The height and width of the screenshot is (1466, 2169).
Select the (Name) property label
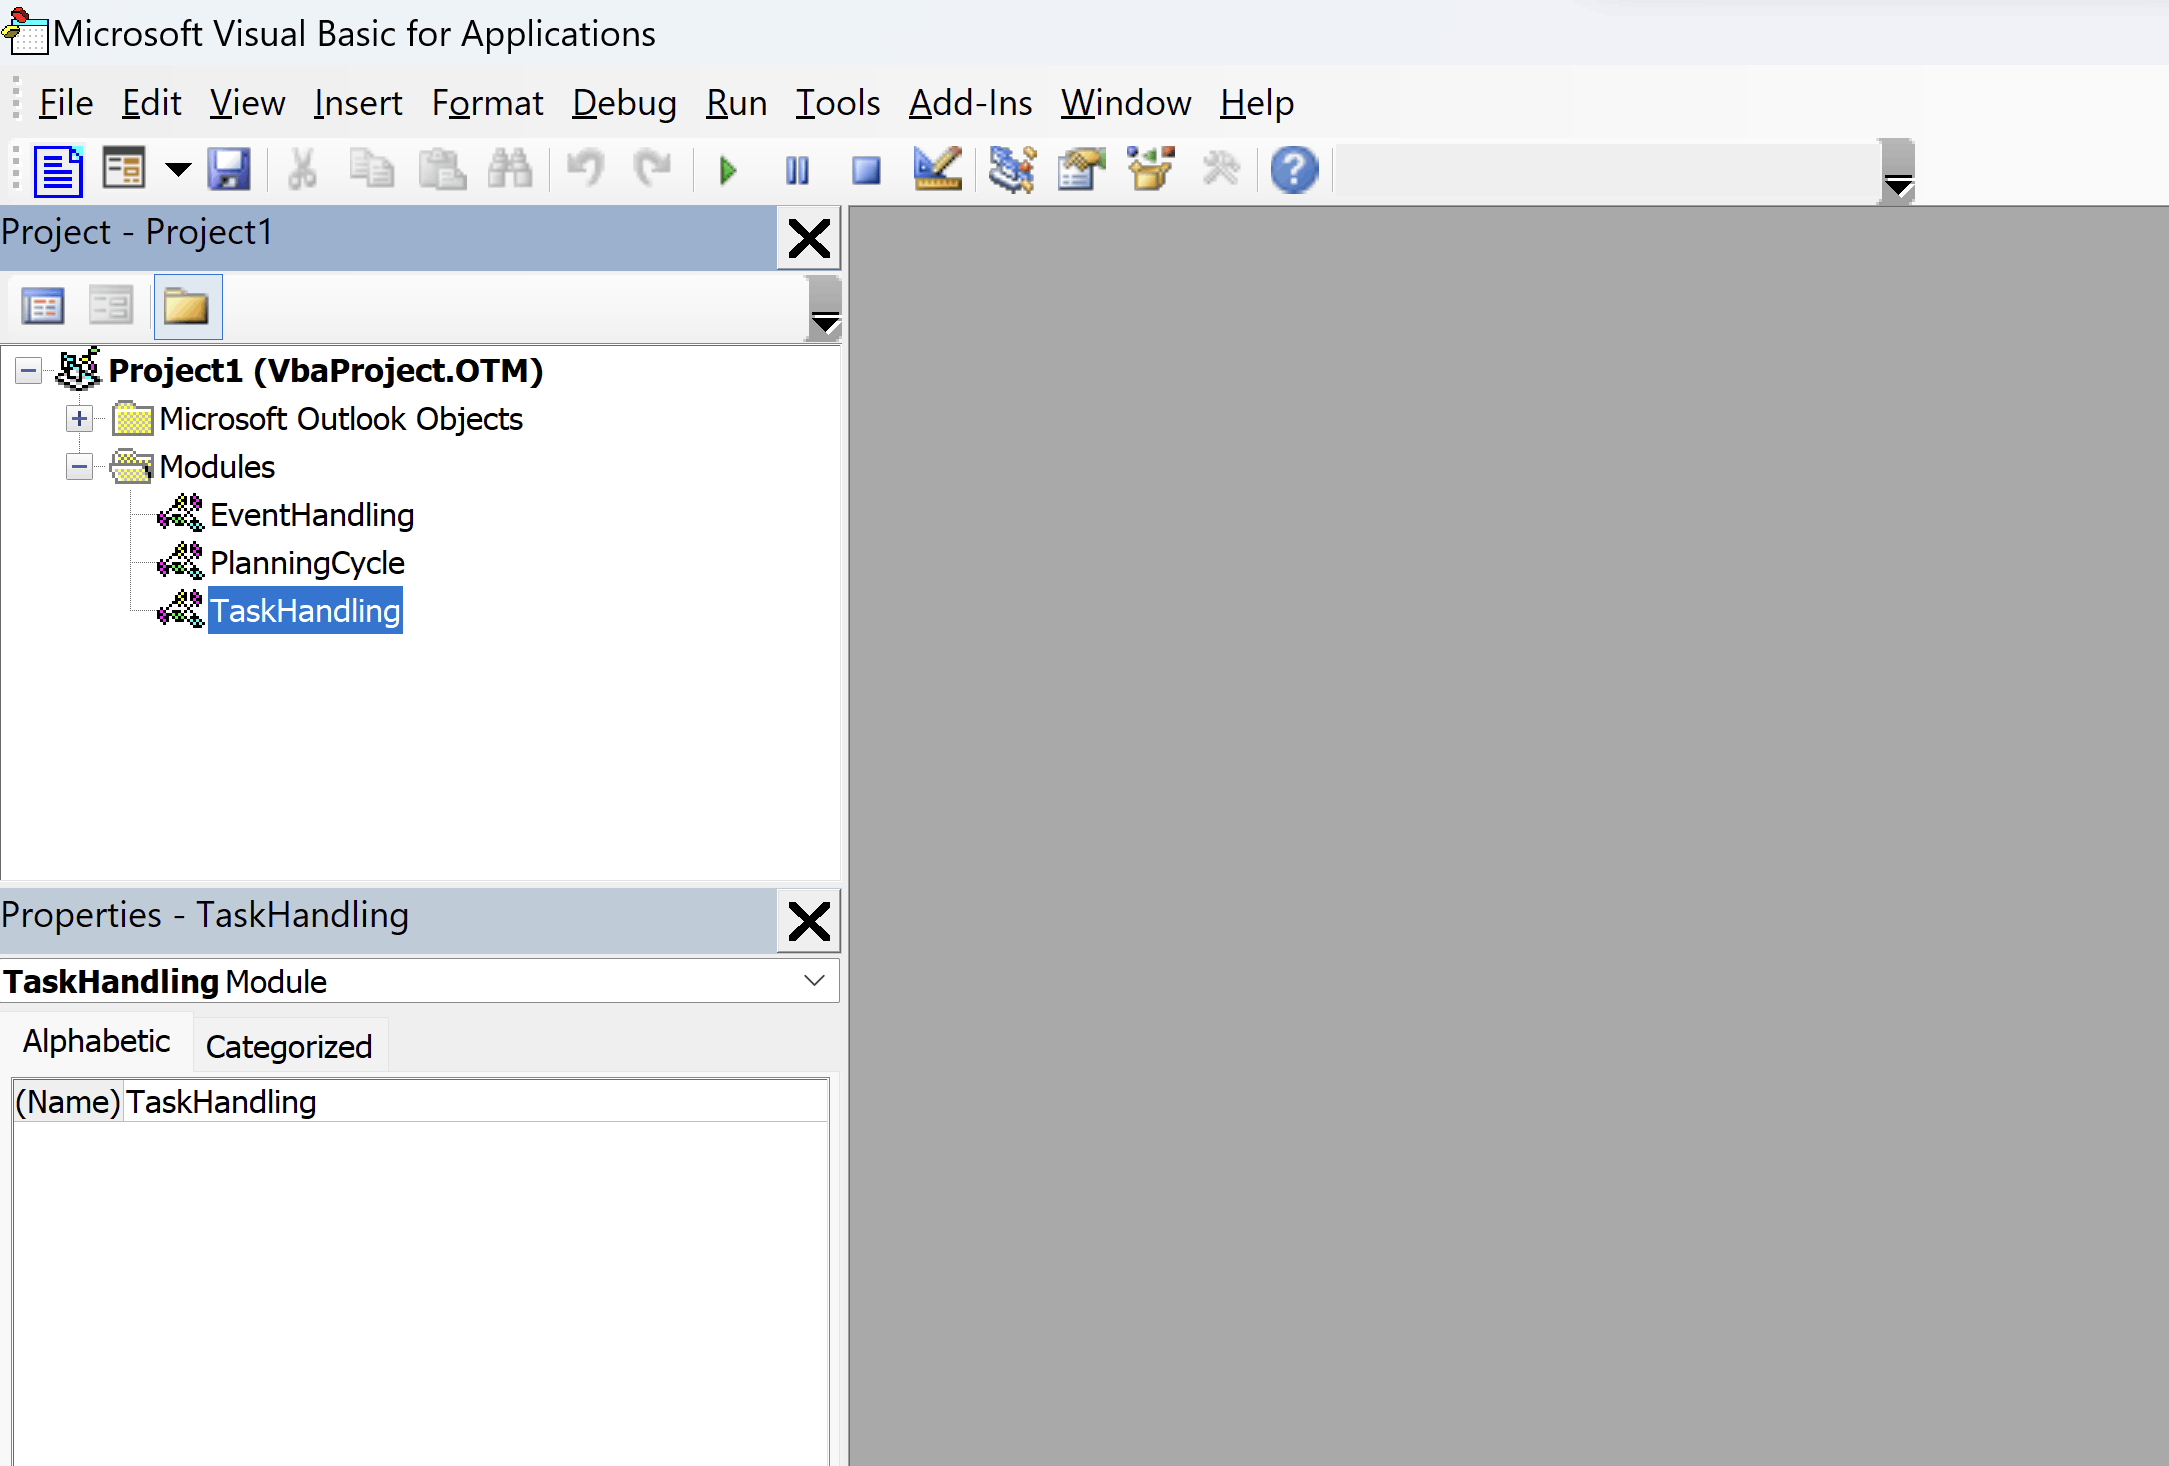[x=68, y=1102]
